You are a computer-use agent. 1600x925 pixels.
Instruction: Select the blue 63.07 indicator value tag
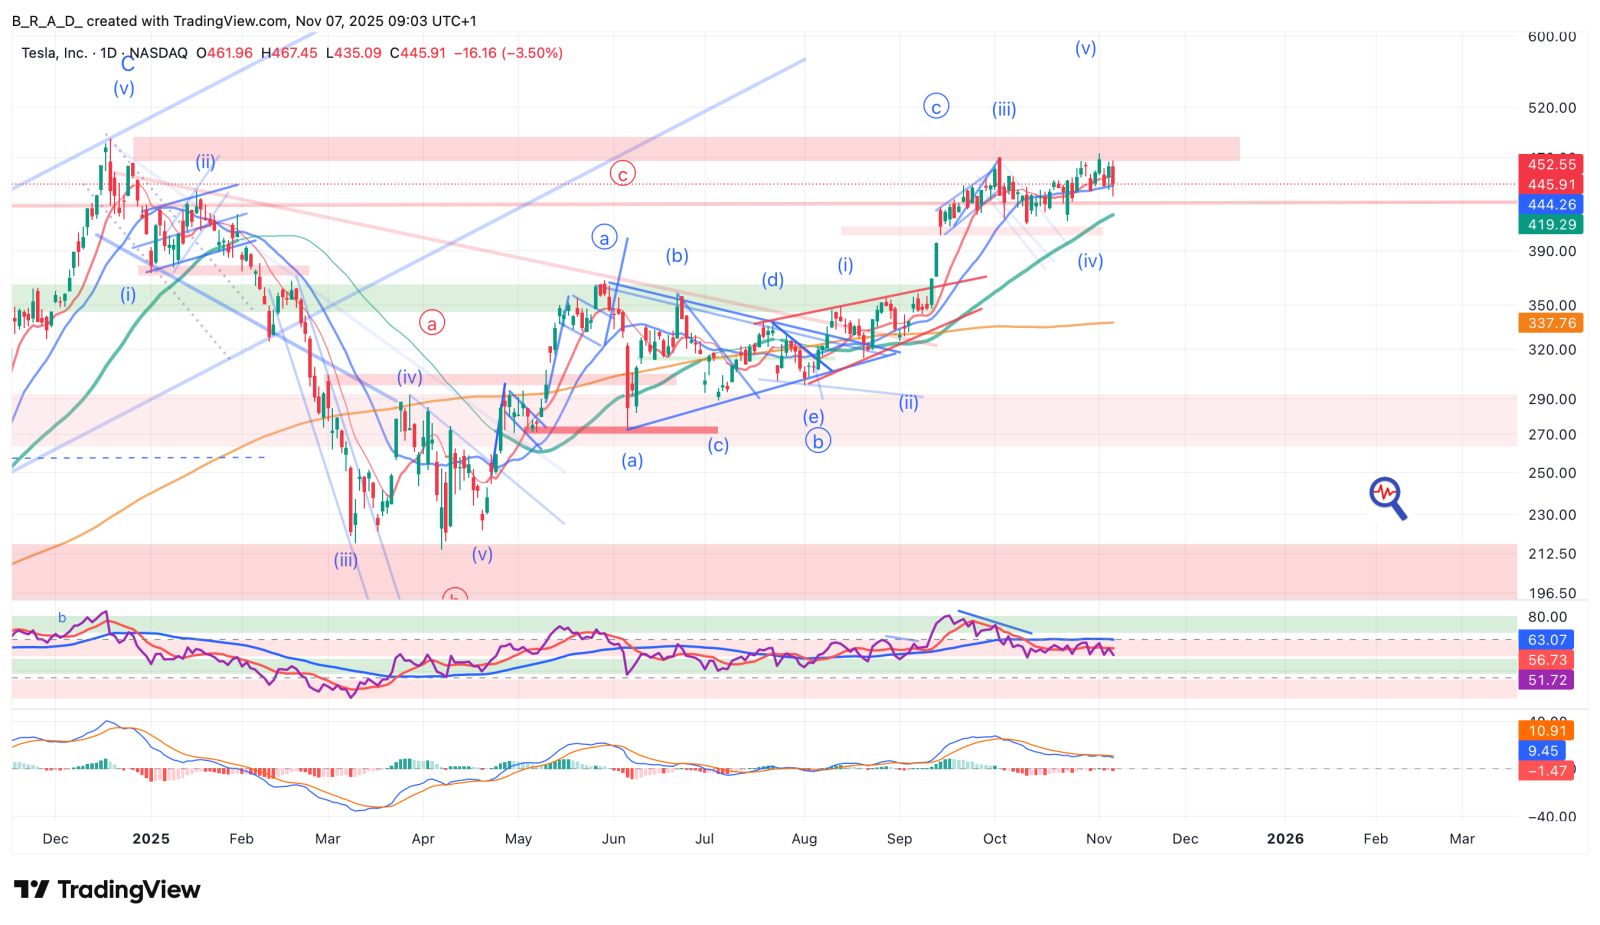(x=1546, y=640)
